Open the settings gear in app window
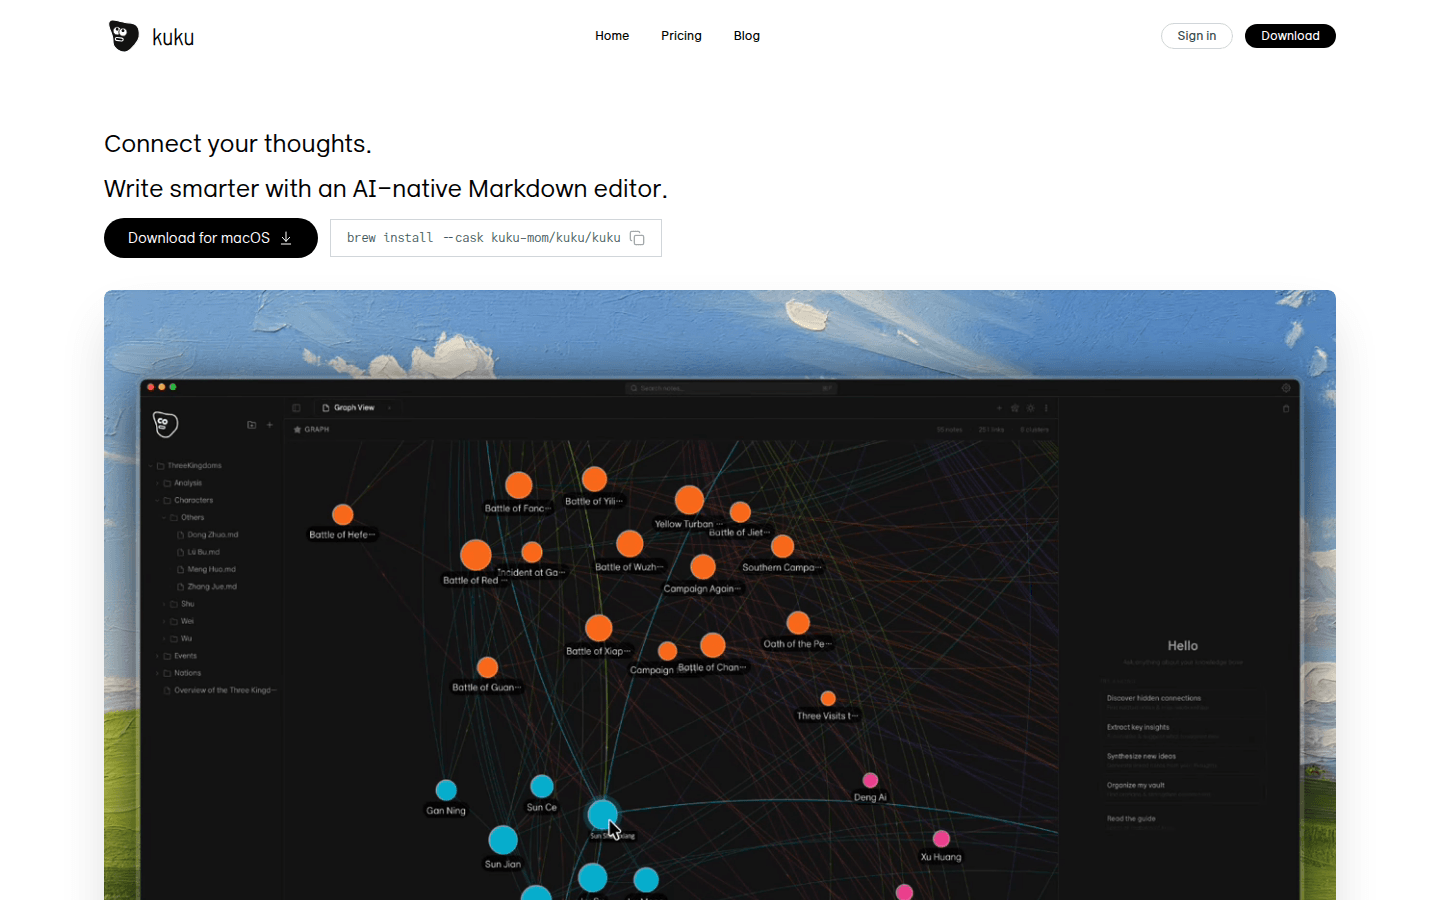This screenshot has height=900, width=1440. pos(1286,388)
